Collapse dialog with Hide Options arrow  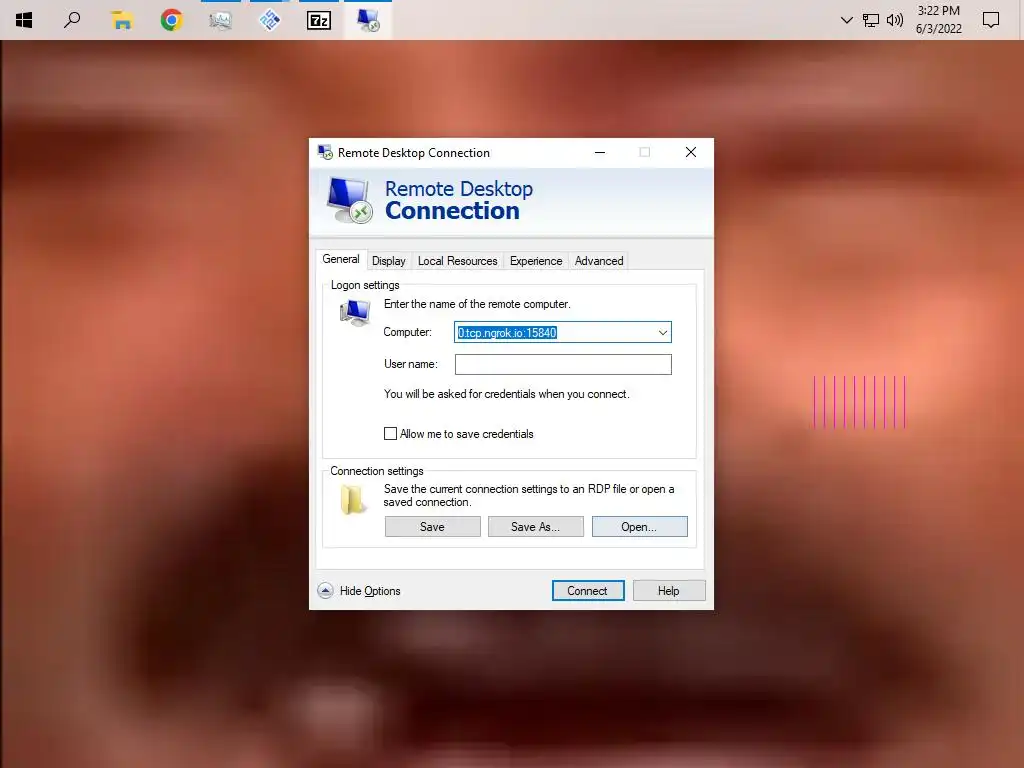[325, 591]
